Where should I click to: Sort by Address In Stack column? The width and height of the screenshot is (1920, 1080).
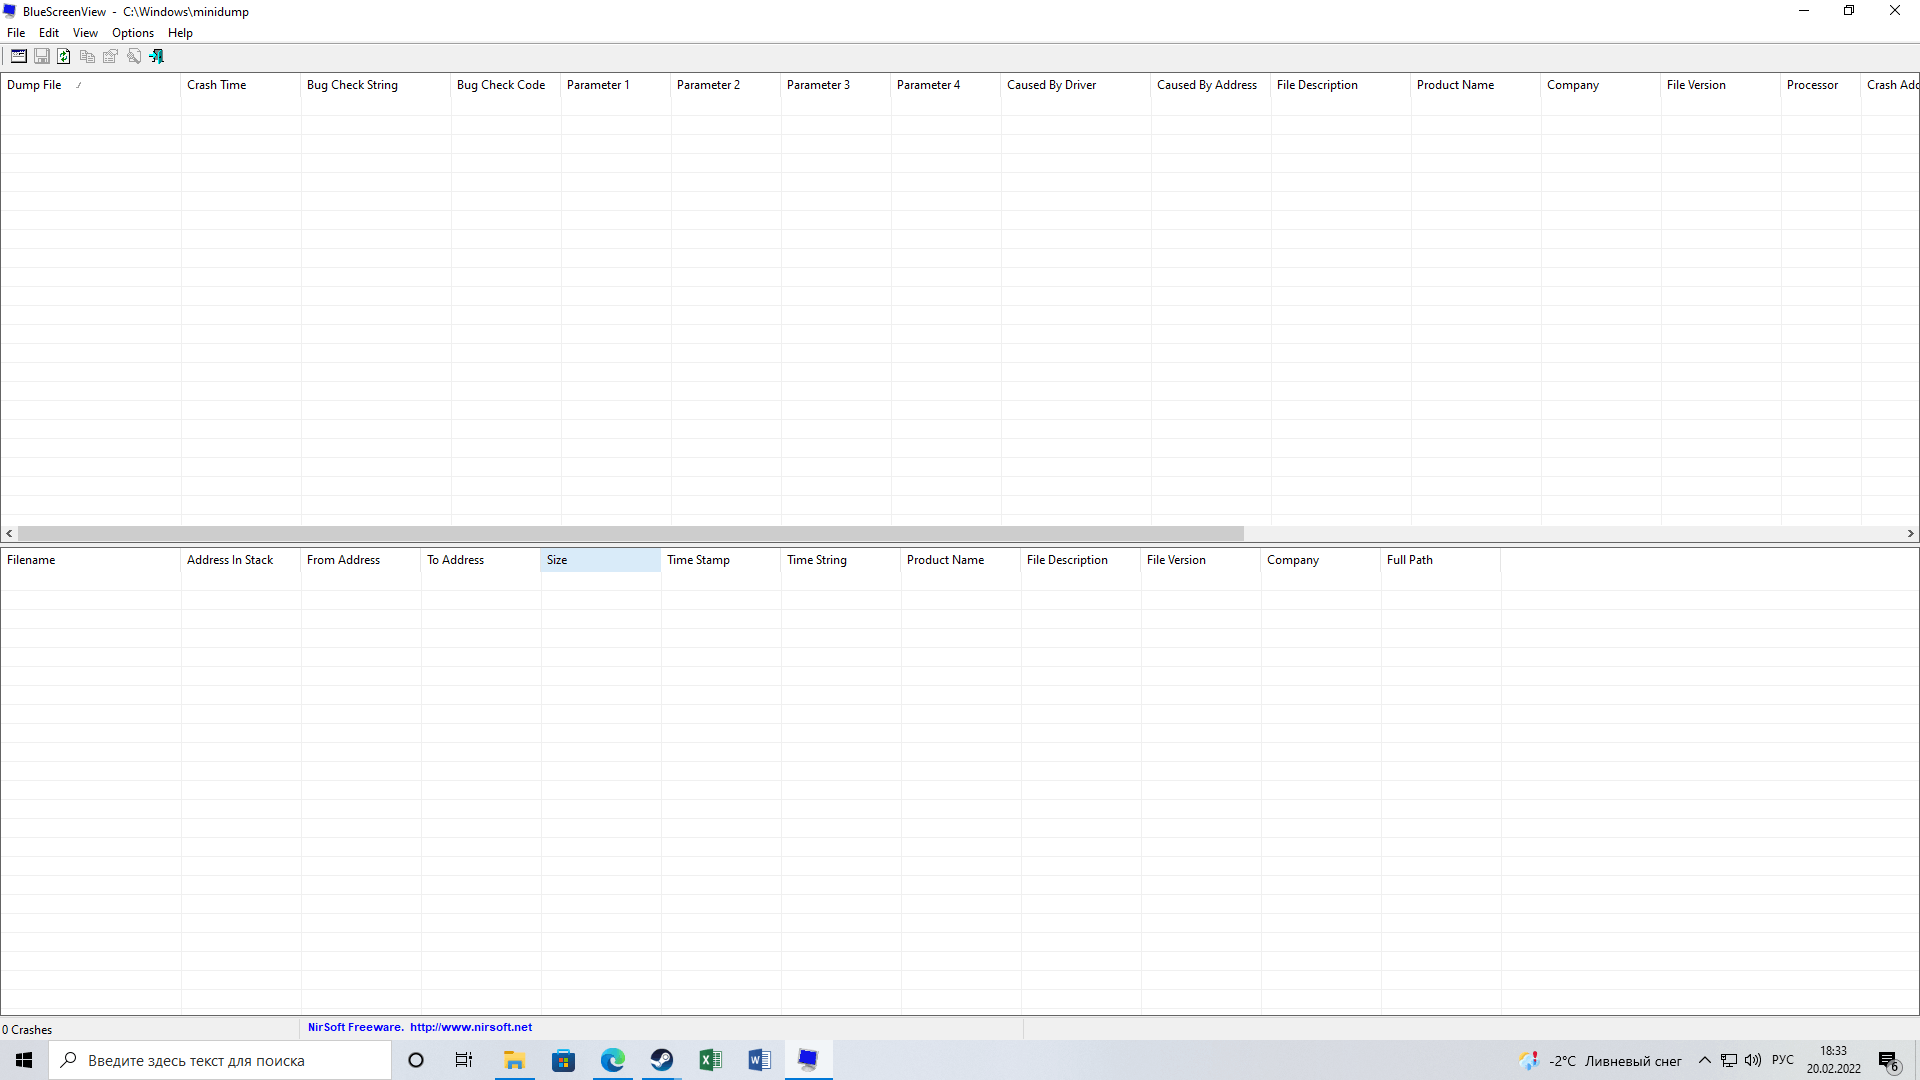pyautogui.click(x=240, y=560)
